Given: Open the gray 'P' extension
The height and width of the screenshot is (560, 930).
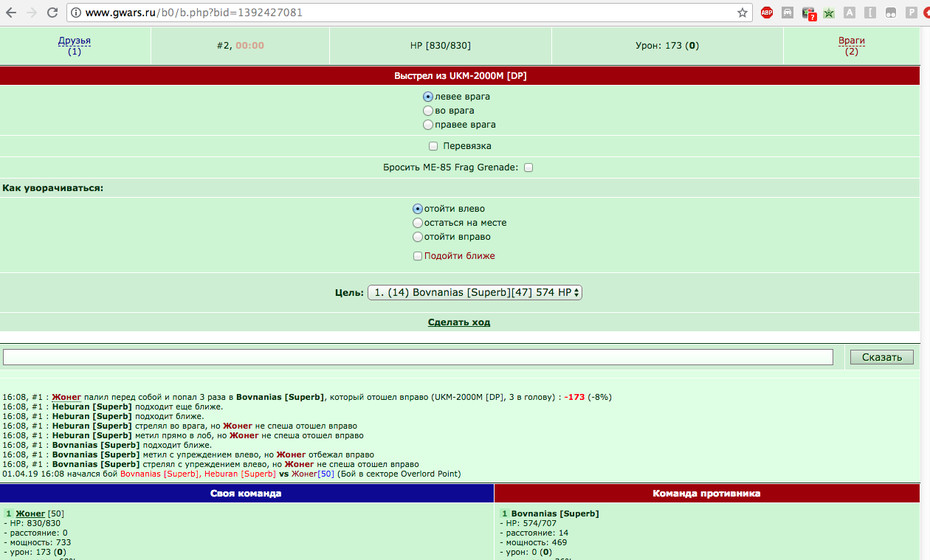Looking at the screenshot, I should pos(912,12).
